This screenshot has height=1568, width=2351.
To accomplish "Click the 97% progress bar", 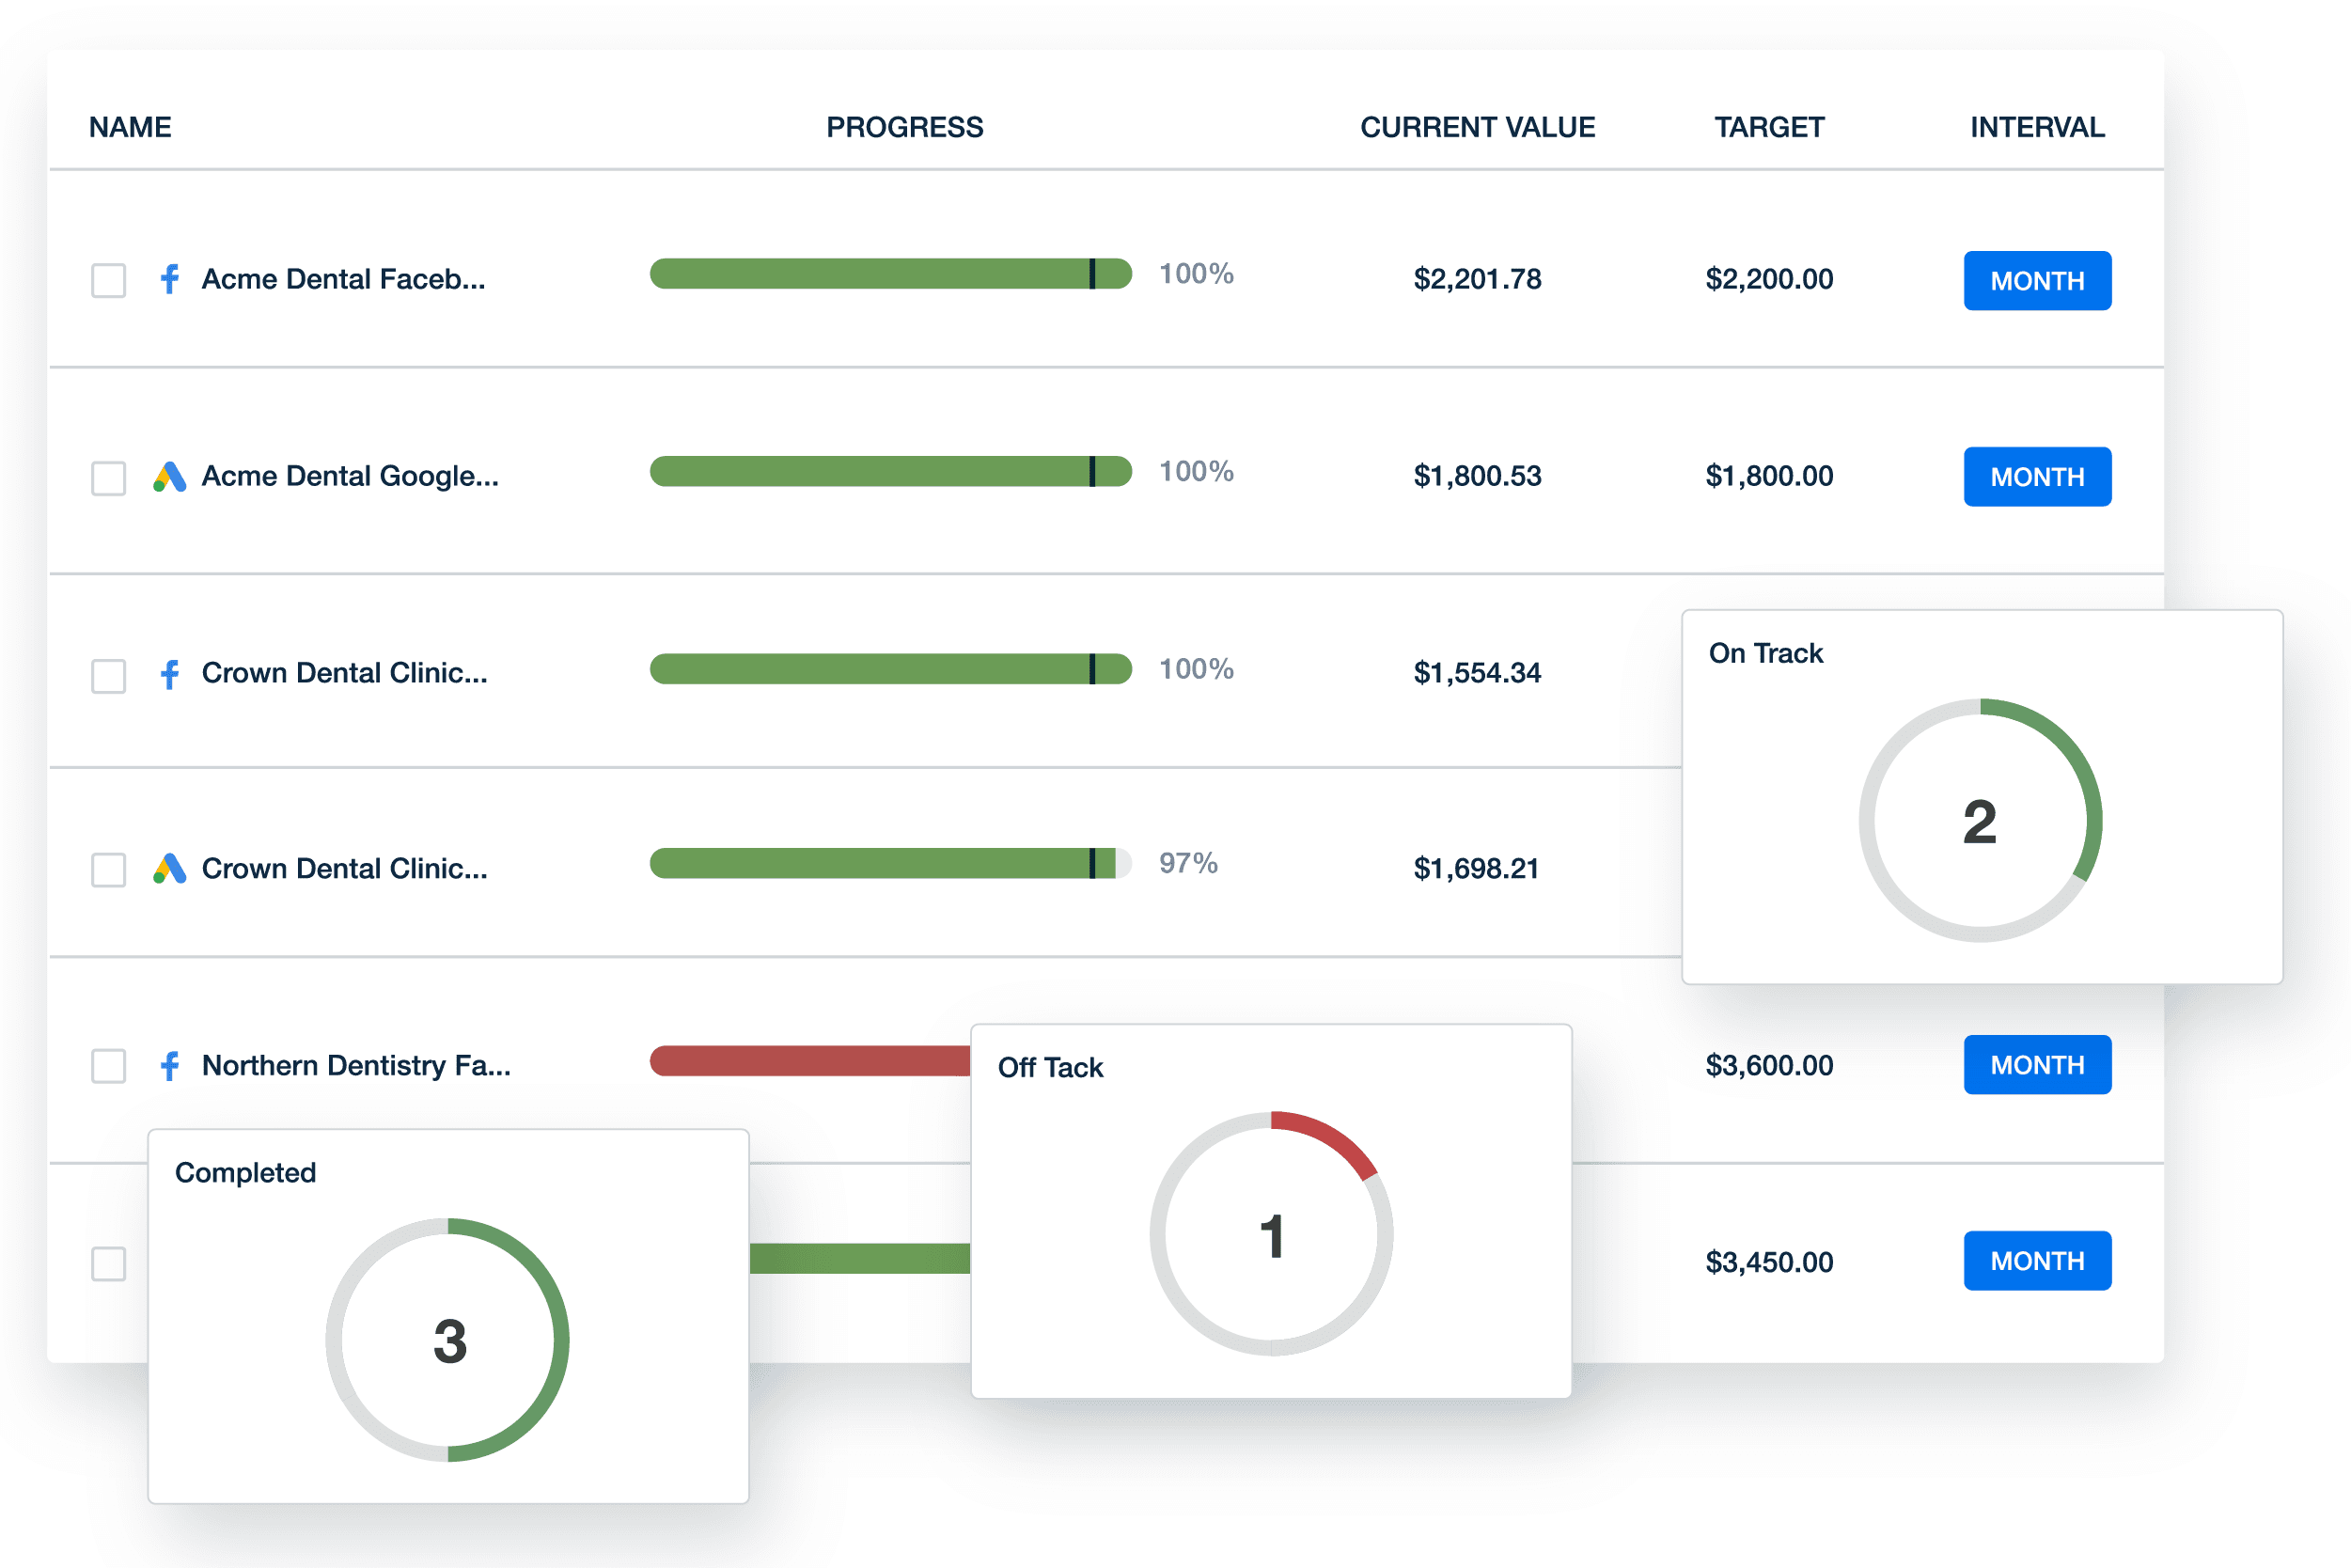I will [890, 863].
